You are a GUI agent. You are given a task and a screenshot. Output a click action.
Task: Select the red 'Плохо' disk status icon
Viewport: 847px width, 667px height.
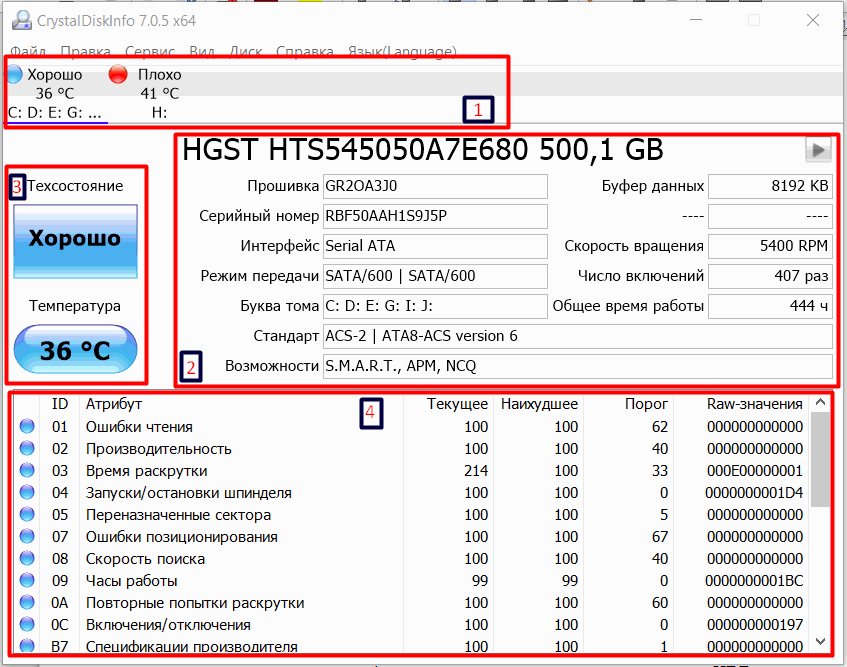click(x=118, y=74)
